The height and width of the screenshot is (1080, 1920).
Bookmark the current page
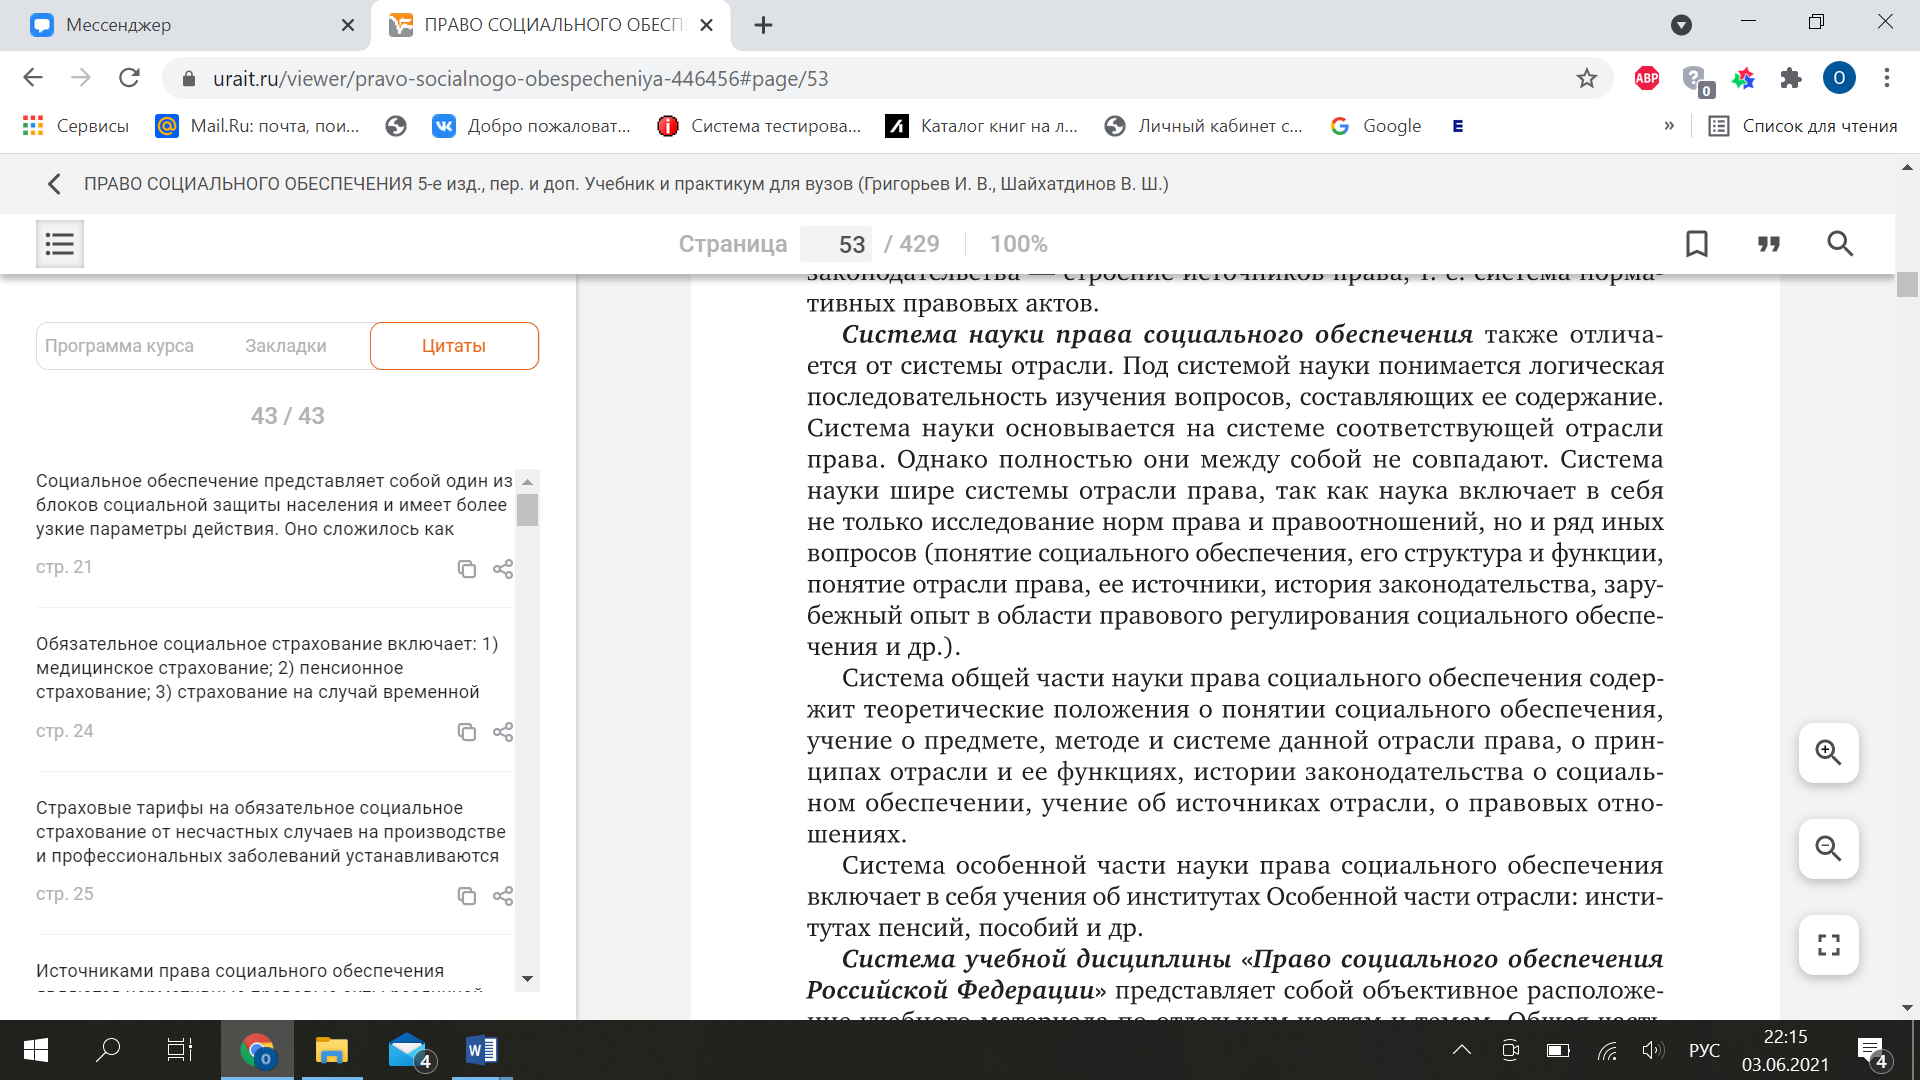click(1697, 244)
